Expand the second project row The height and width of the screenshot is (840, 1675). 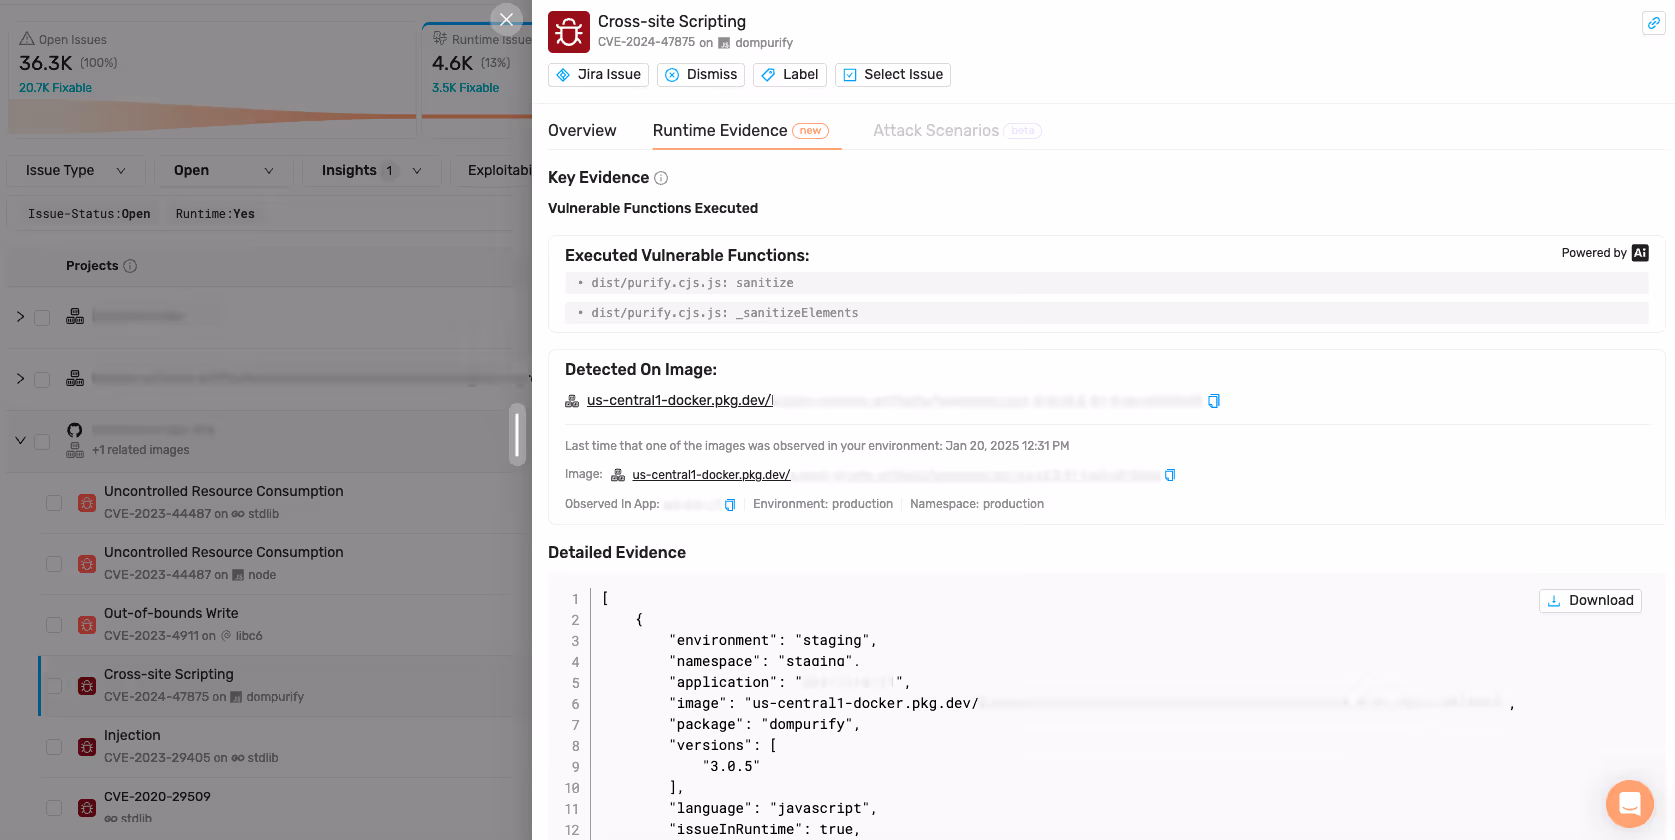pyautogui.click(x=20, y=379)
